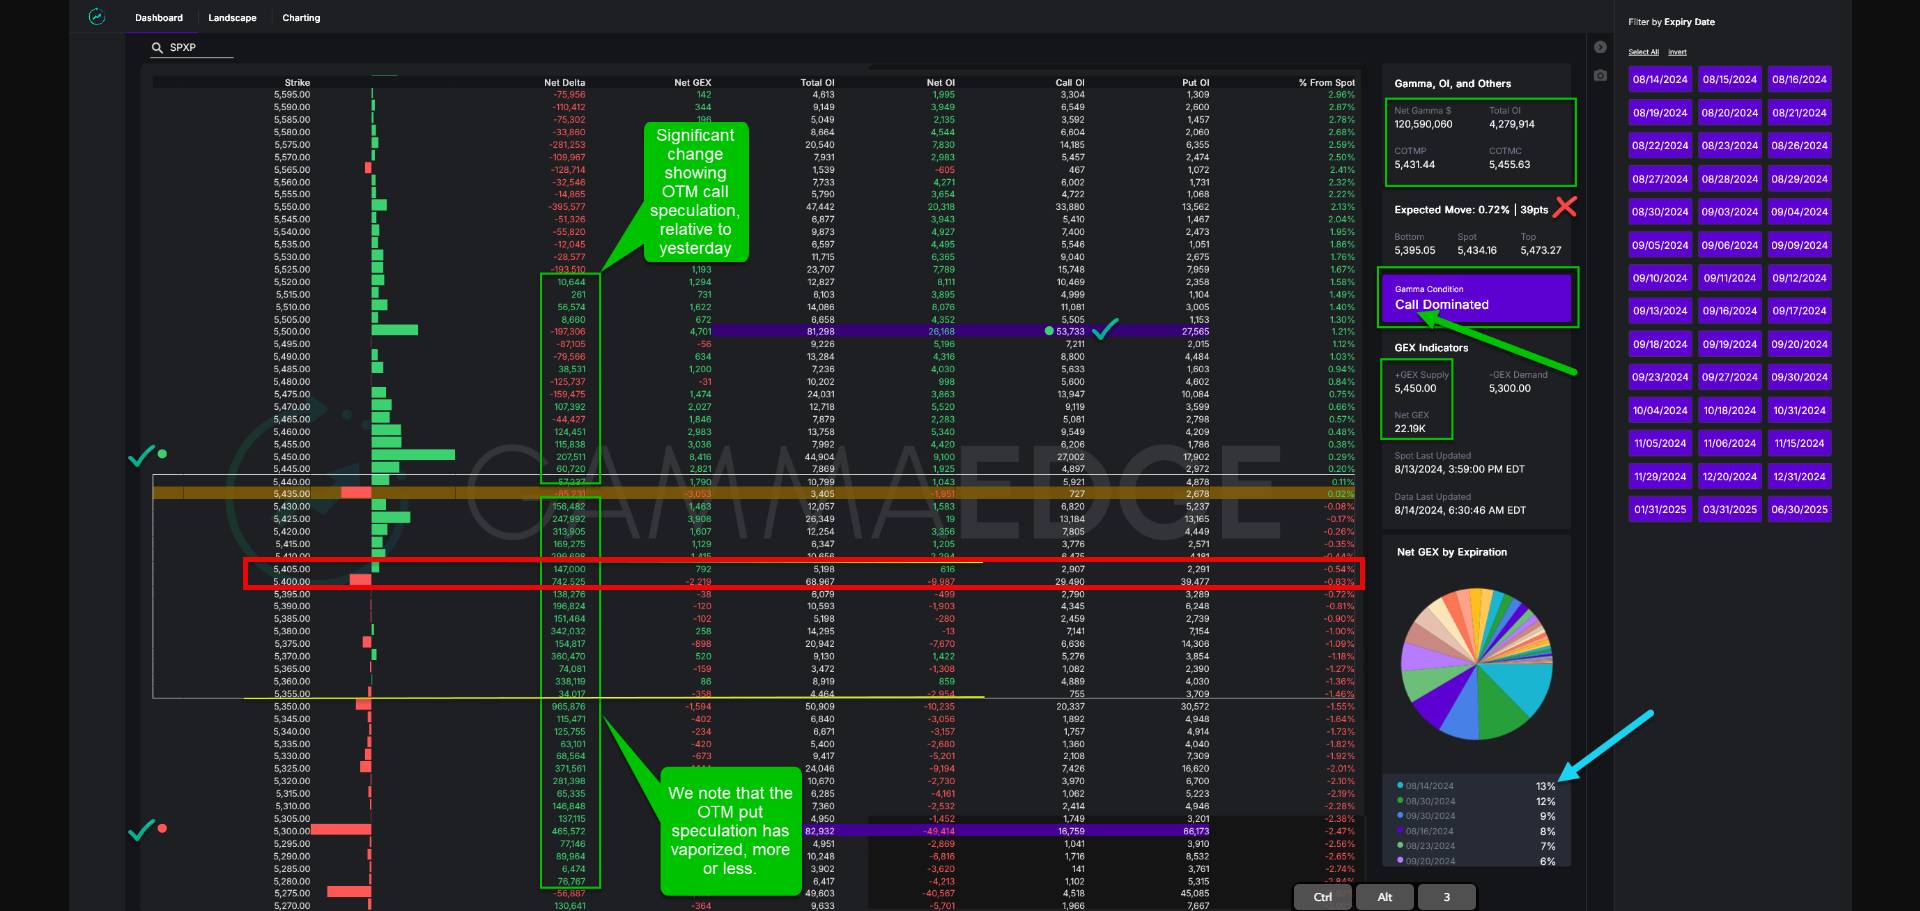The height and width of the screenshot is (911, 1920).
Task: Click the green dot in Call OI column
Action: click(x=1049, y=331)
